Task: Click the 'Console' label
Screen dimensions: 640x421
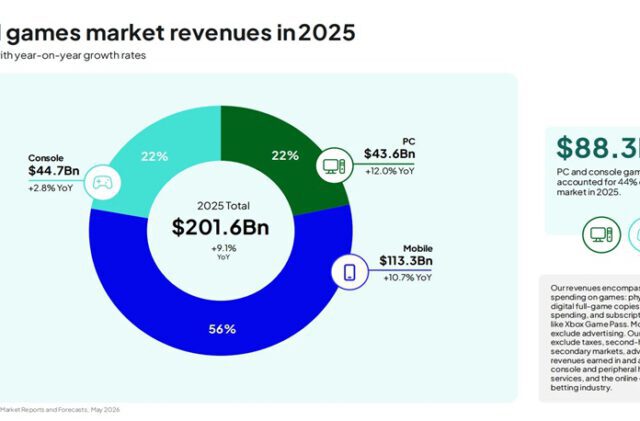Action: click(46, 158)
